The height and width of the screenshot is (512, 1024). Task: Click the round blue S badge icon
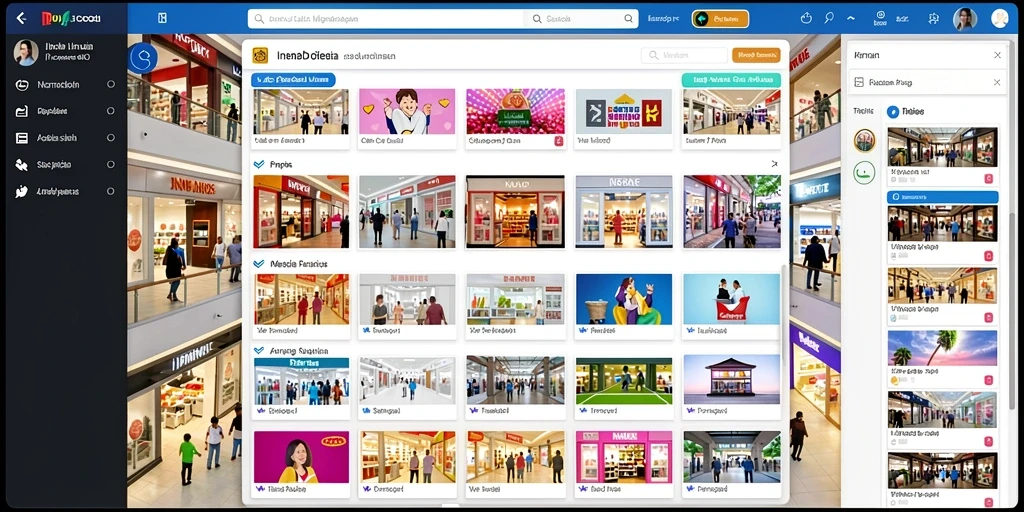pyautogui.click(x=142, y=58)
